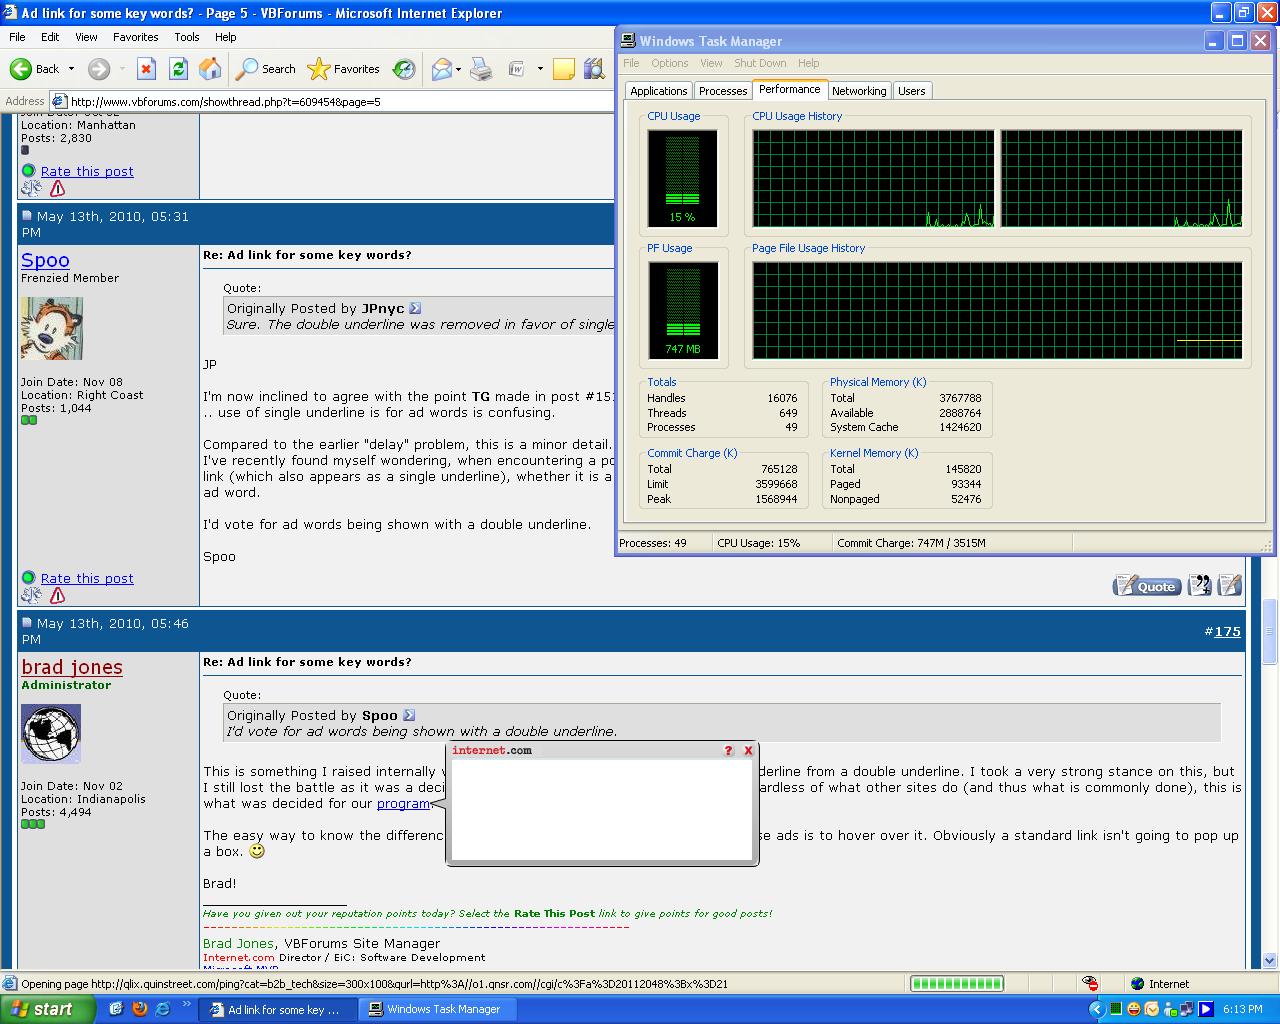
Task: Report Spoo's post with warning triangle
Action: [x=57, y=595]
